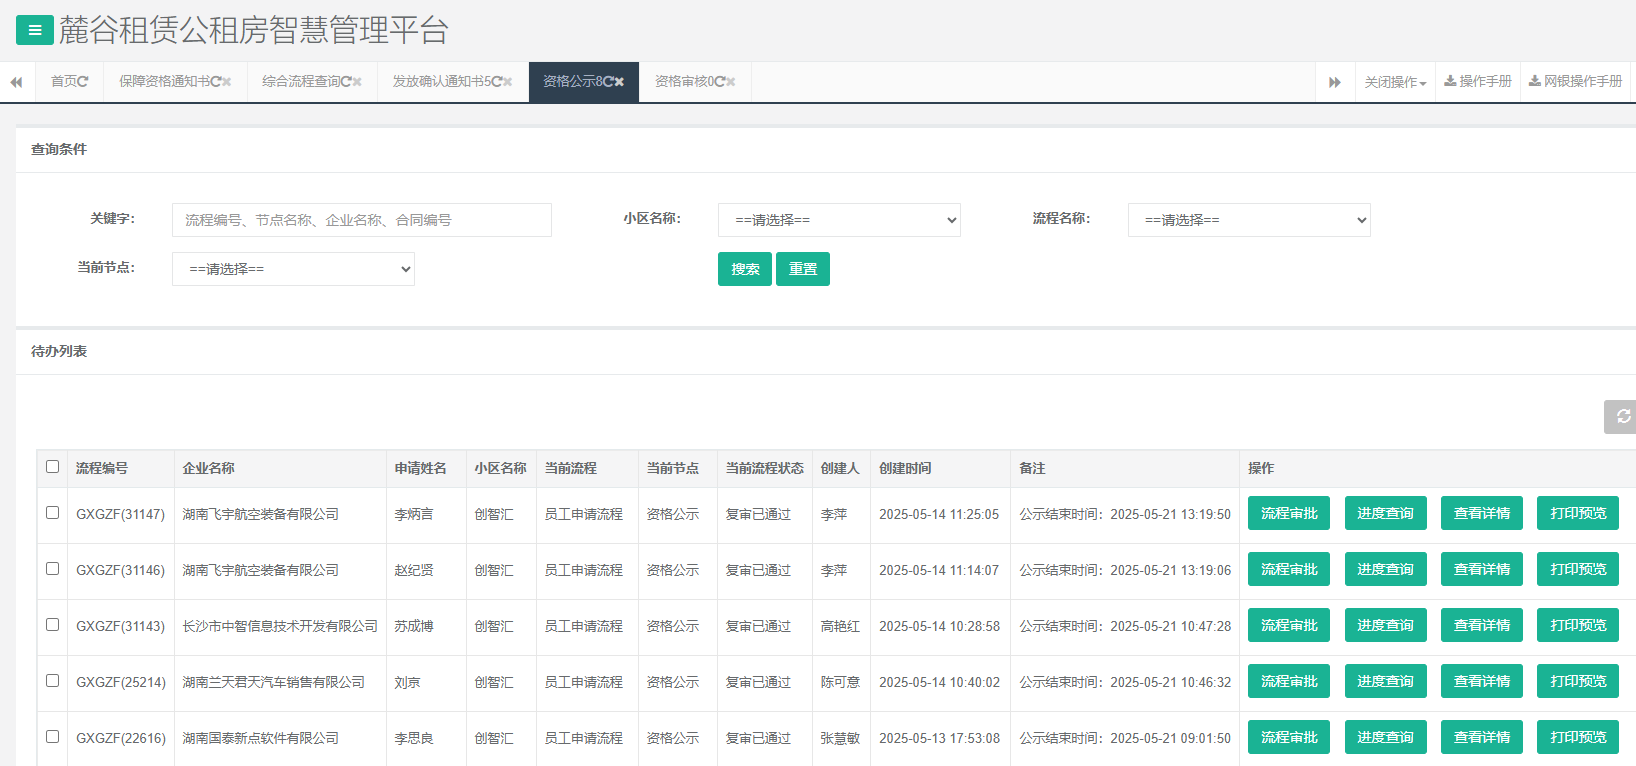Toggle the green hamburger menu button
1636x766 pixels.
point(35,30)
